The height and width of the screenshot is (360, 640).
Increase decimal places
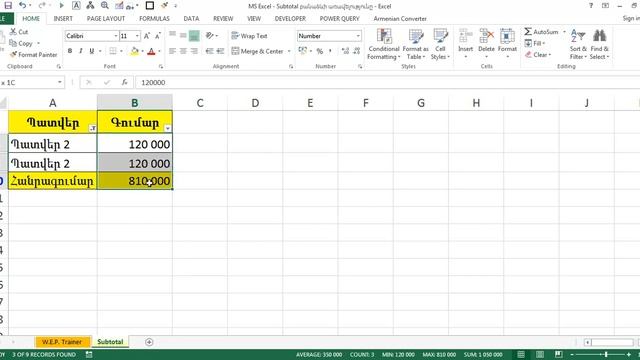[345, 51]
